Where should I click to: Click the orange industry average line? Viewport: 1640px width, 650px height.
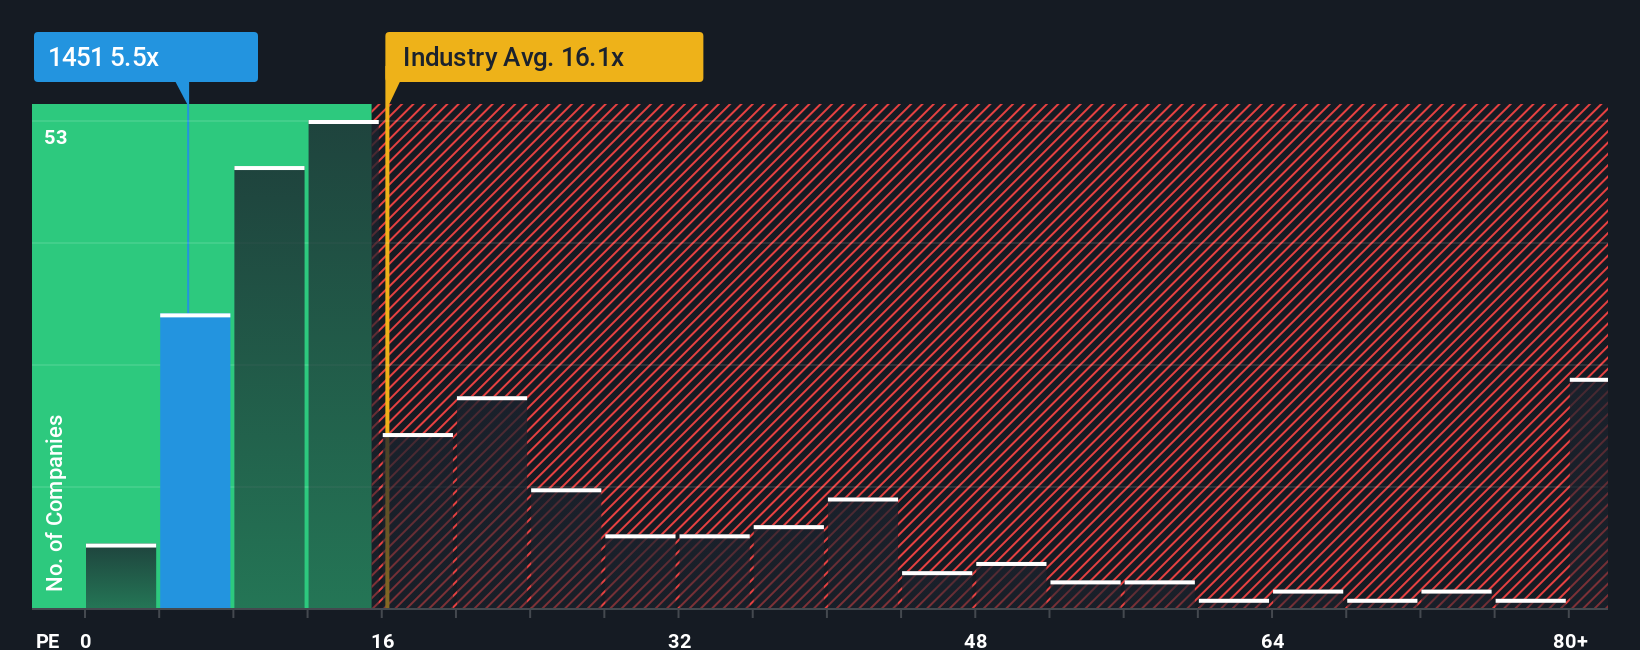pos(387,355)
